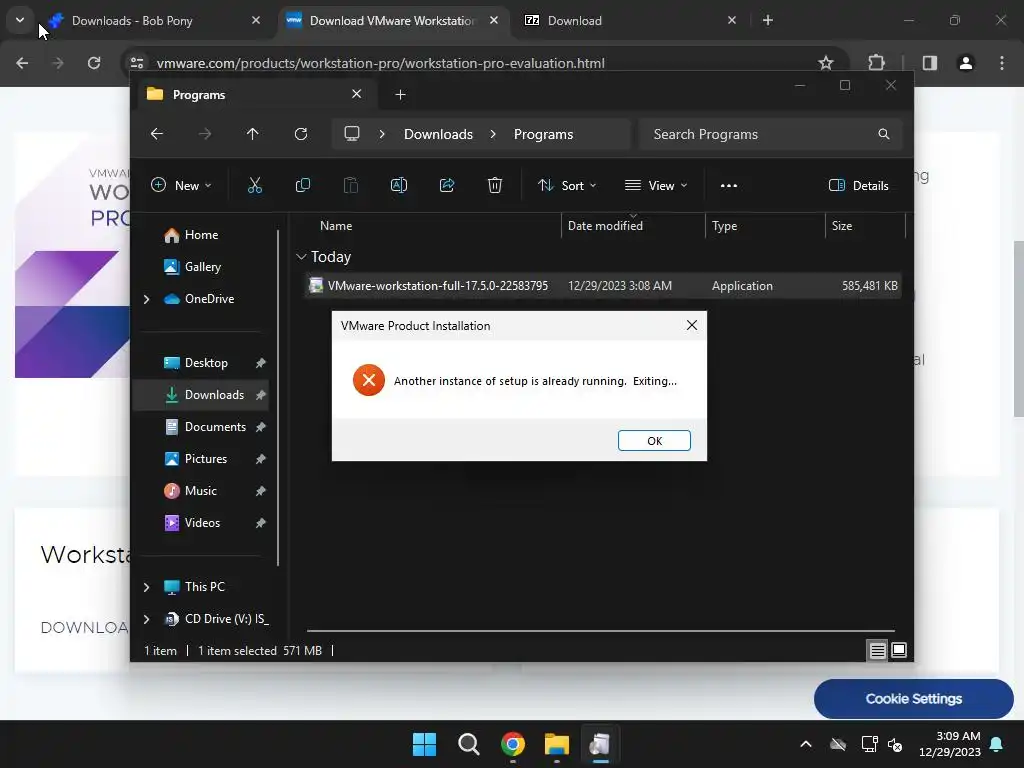Viewport: 1024px width, 768px height.
Task: Click OK in the VMware Product Installation dialog
Action: [654, 441]
